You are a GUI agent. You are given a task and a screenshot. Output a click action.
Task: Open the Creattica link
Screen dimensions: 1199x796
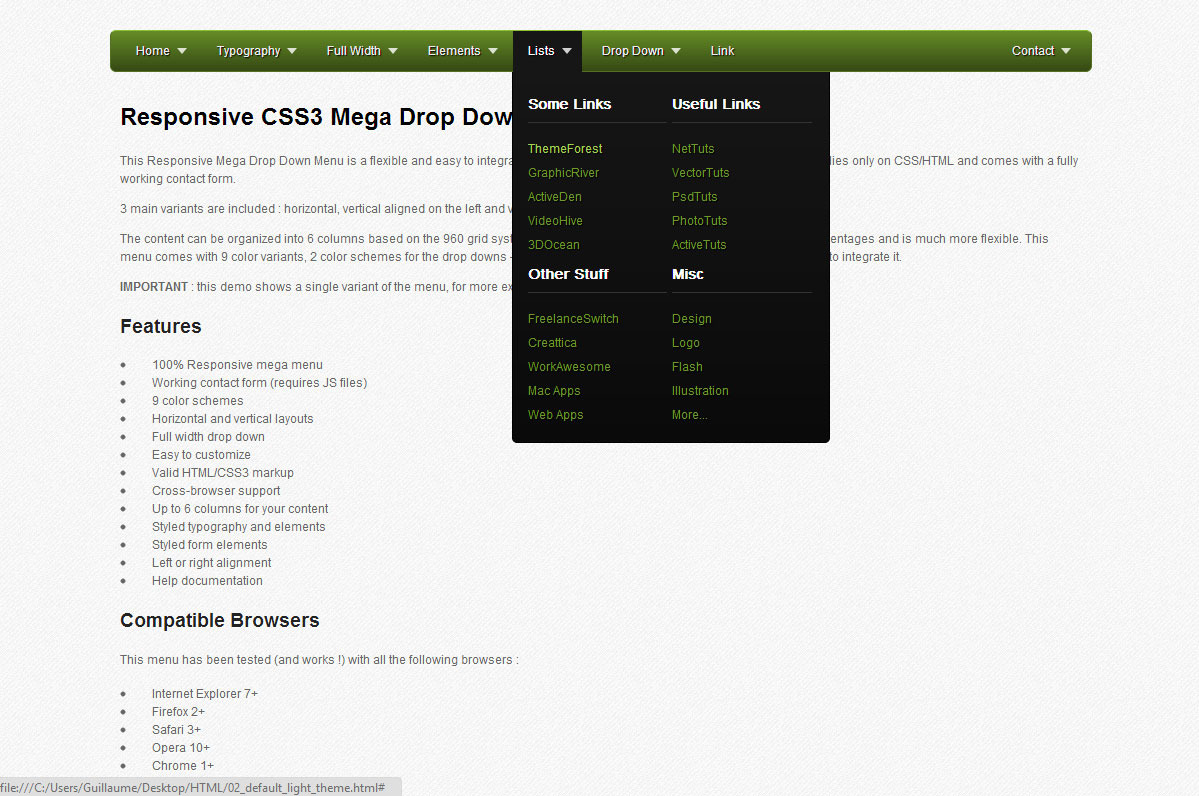pos(552,343)
